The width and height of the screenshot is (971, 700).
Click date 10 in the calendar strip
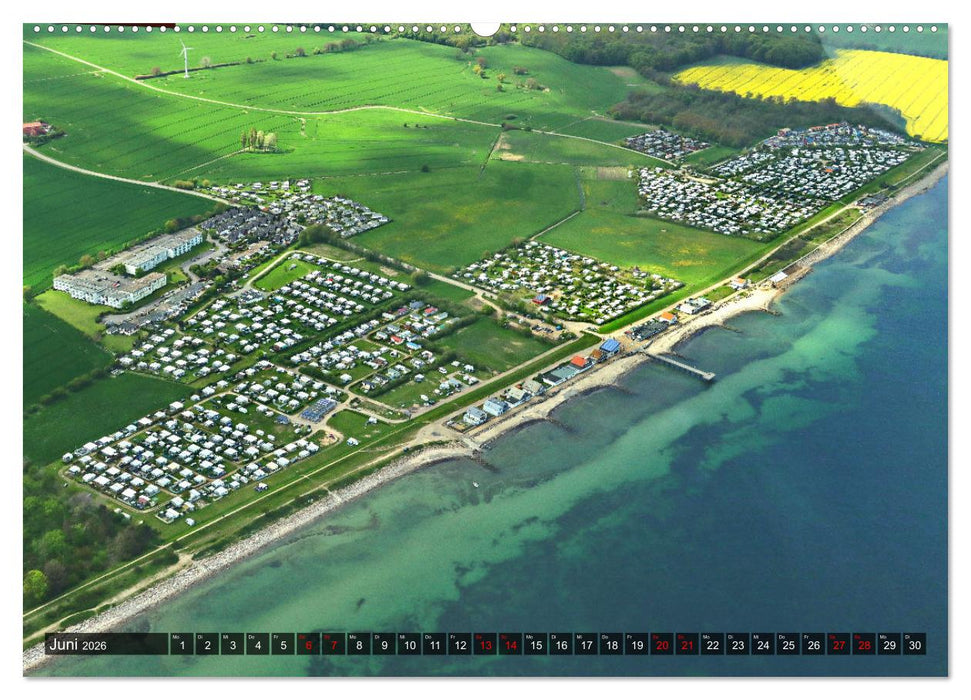409,644
